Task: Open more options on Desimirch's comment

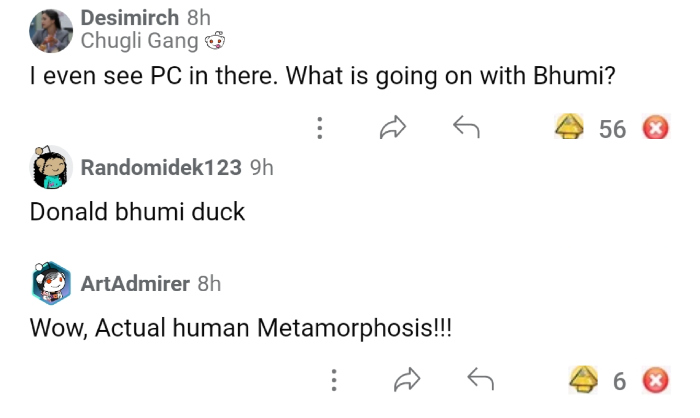Action: [x=319, y=128]
